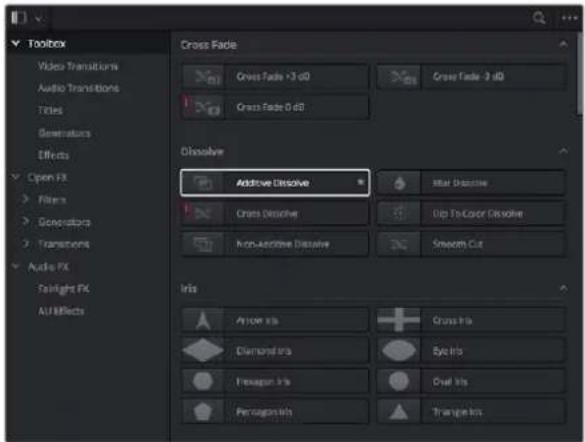The height and width of the screenshot is (442, 585).
Task: Click the Pentagon Iris icon
Action: [203, 412]
